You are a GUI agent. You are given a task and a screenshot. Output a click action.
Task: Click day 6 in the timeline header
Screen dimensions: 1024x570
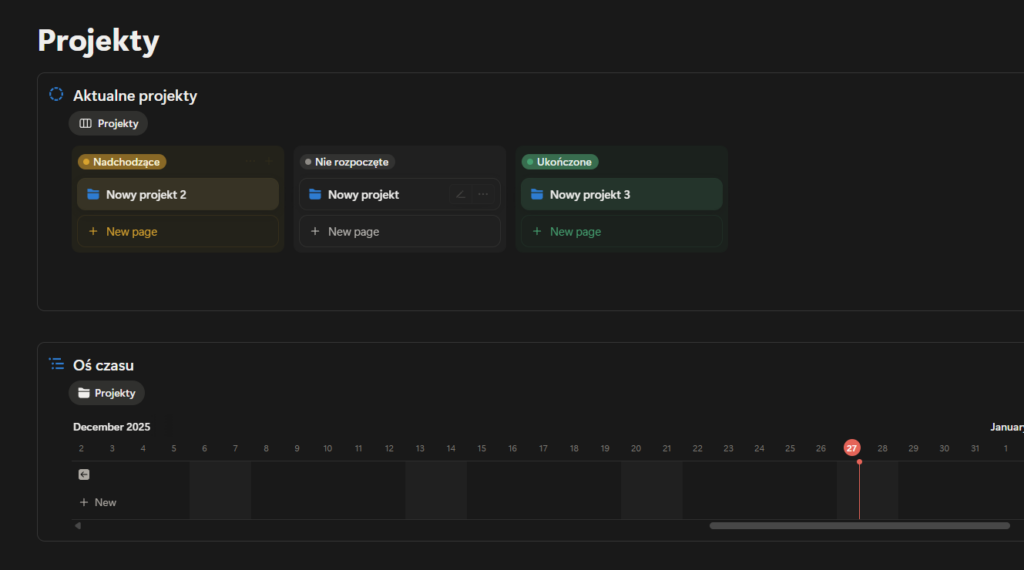click(x=204, y=449)
